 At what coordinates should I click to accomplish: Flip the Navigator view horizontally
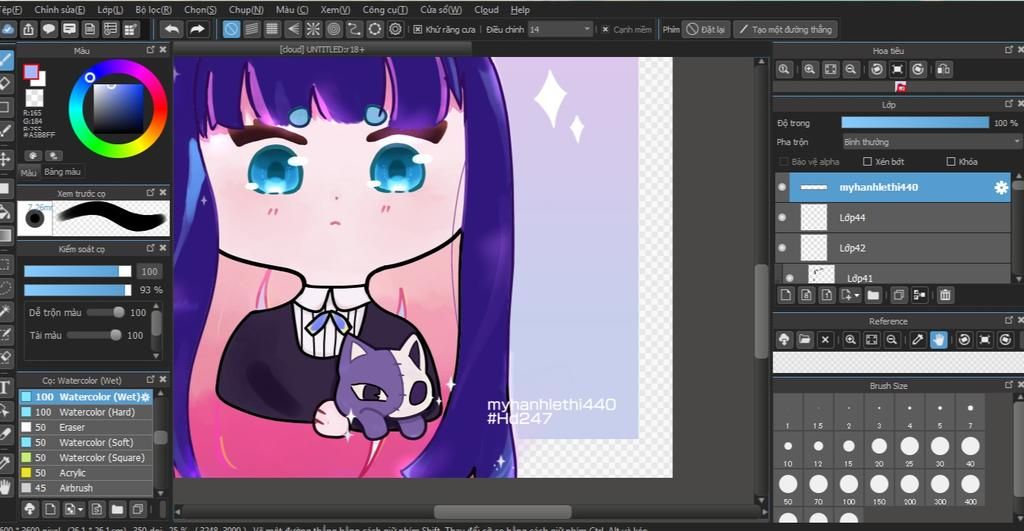(943, 69)
